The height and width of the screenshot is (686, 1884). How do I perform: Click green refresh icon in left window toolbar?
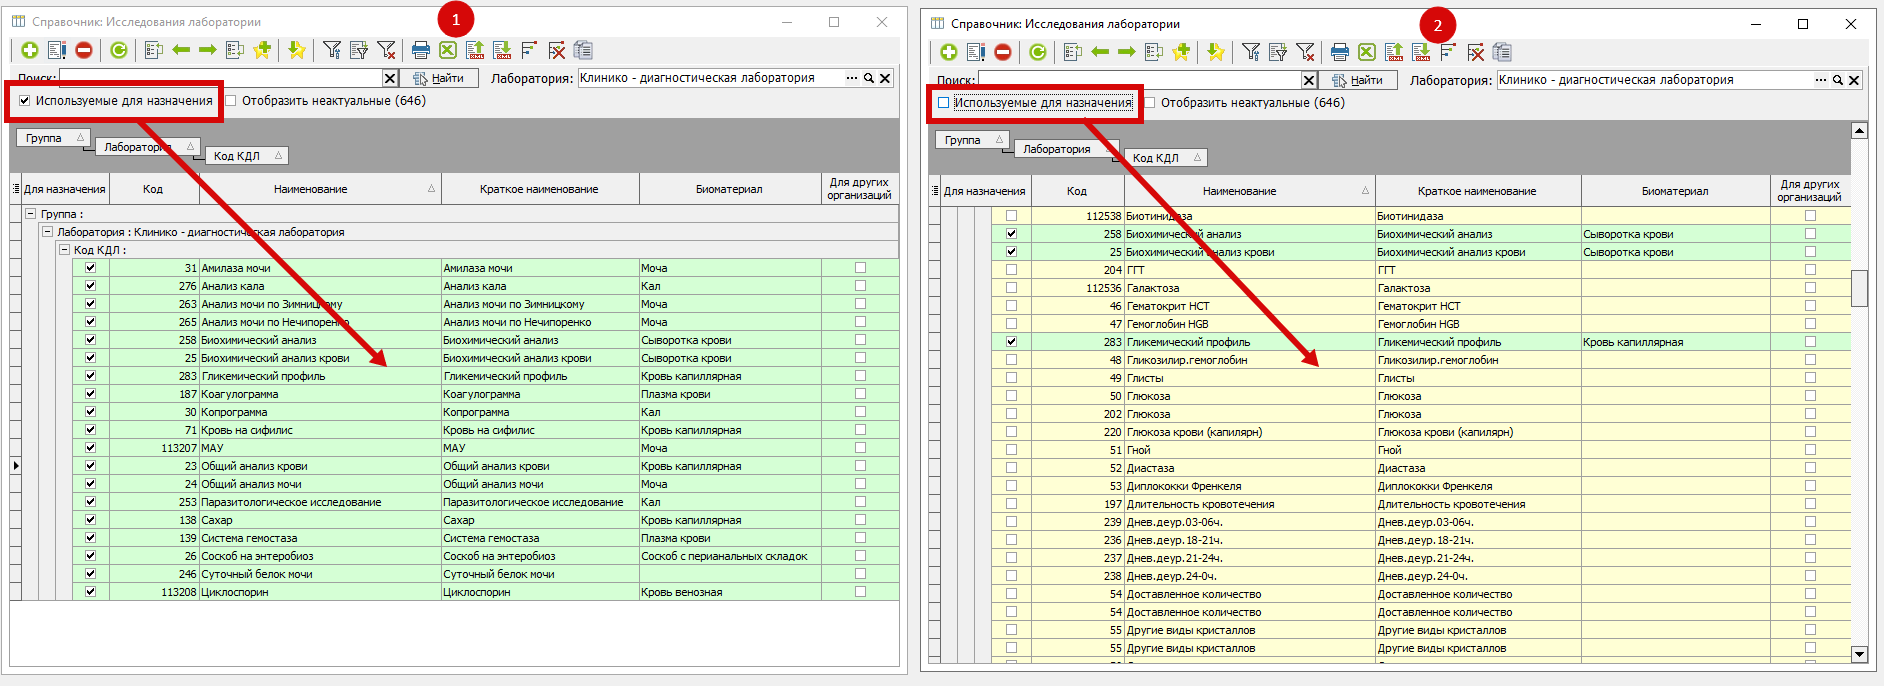[x=119, y=50]
